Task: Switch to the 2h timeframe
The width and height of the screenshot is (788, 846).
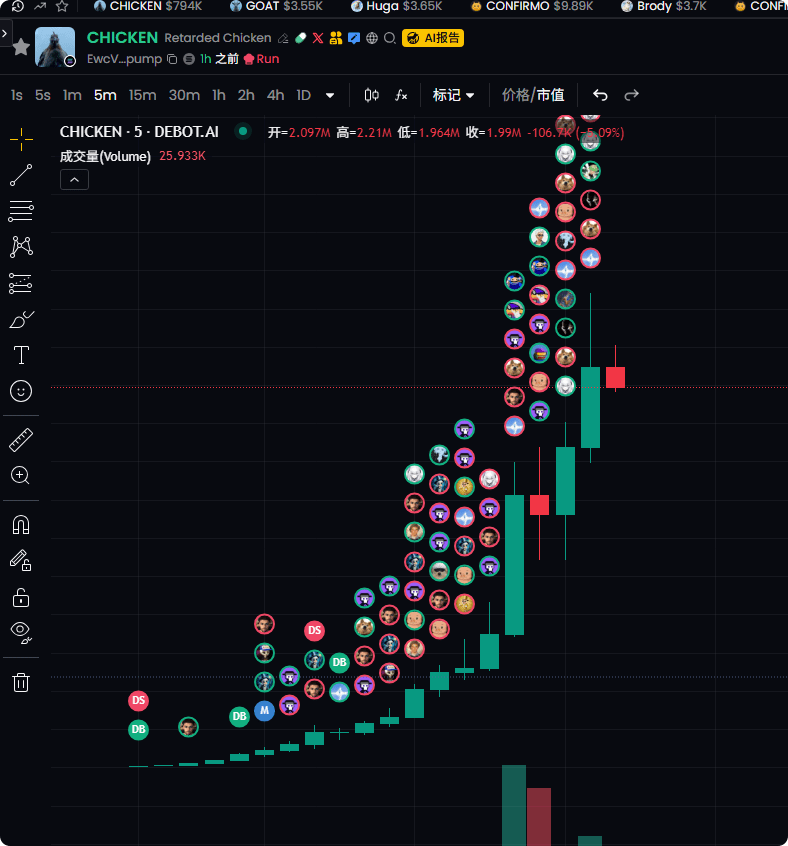Action: click(246, 95)
